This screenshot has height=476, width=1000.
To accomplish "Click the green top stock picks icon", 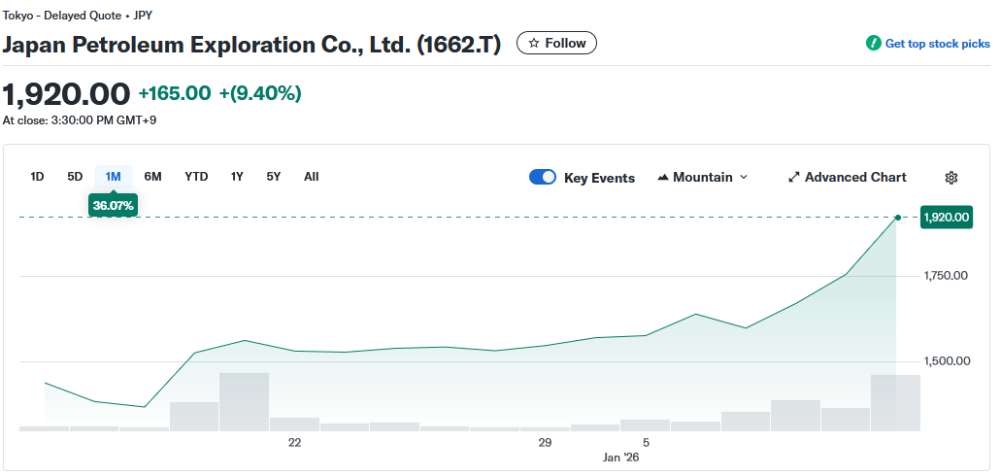I will (x=873, y=43).
